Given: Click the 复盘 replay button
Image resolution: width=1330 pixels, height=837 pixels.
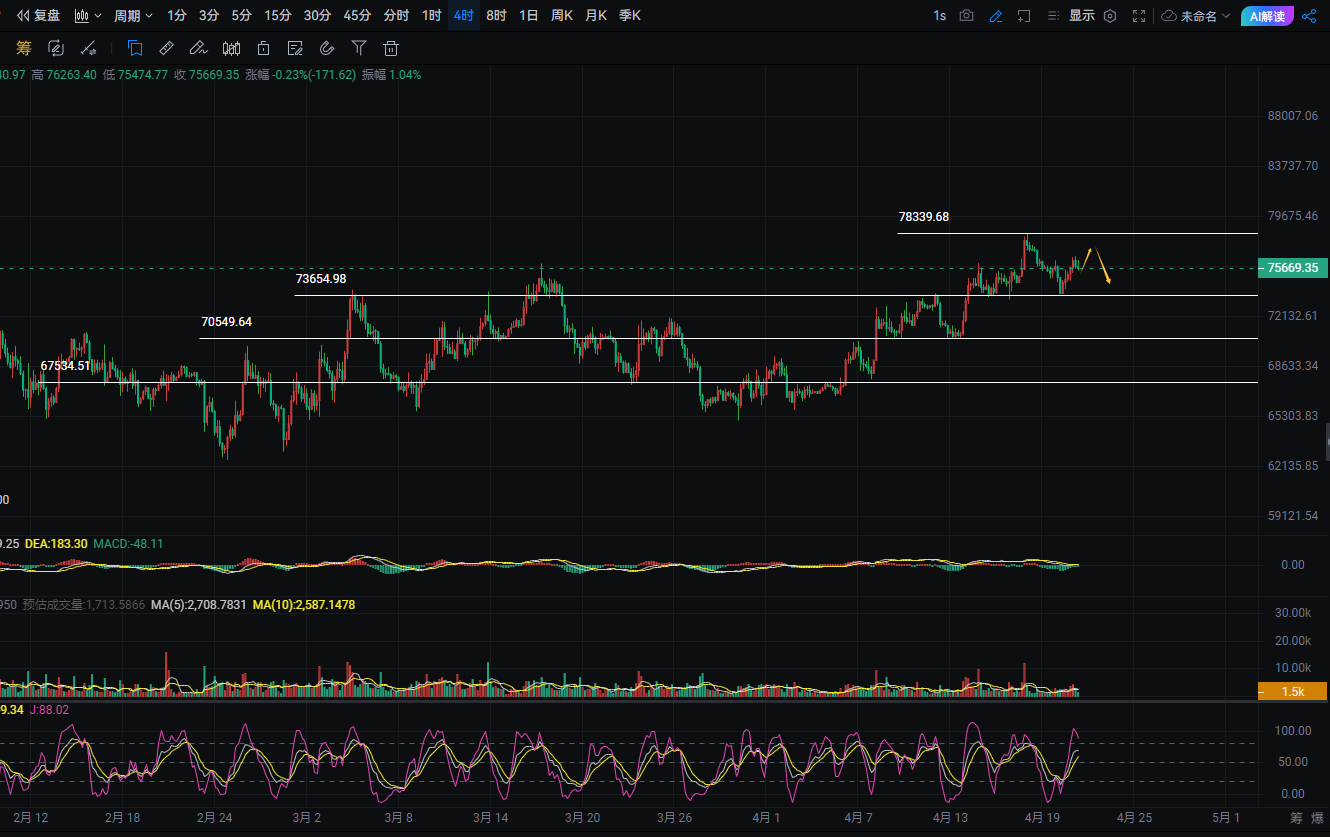Looking at the screenshot, I should point(39,16).
